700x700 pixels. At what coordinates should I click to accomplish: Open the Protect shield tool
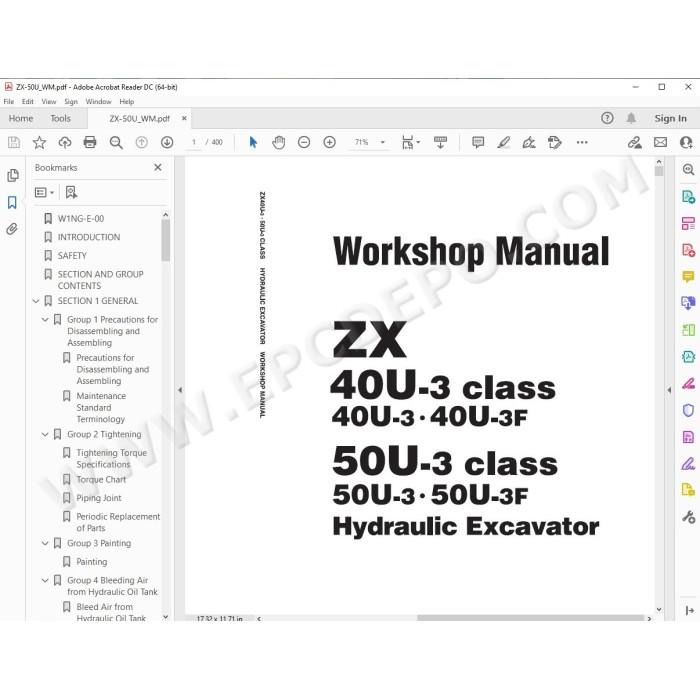point(688,410)
